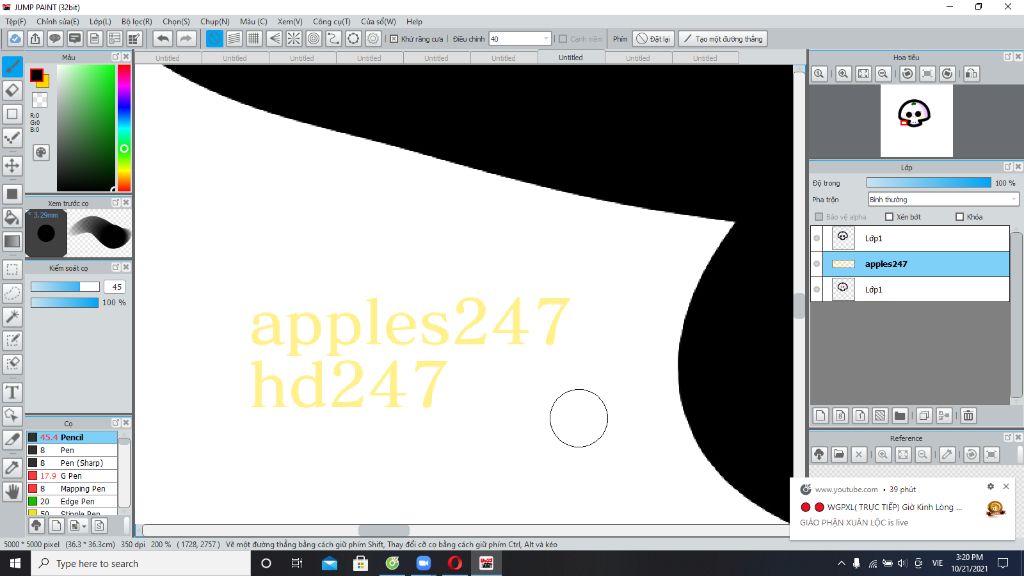Zoom in on the navigator
The width and height of the screenshot is (1024, 576).
843,74
